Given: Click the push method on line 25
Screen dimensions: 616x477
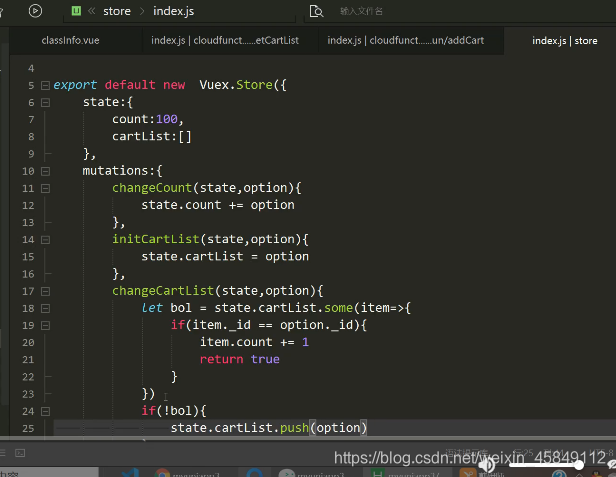Looking at the screenshot, I should (294, 427).
